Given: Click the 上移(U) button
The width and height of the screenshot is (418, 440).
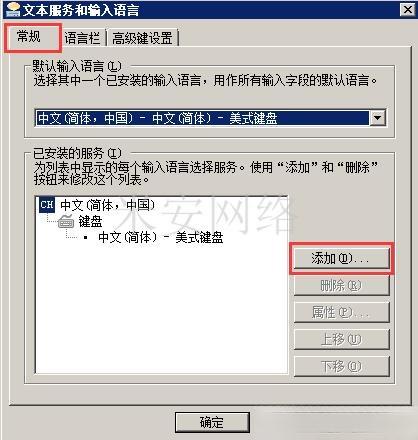Looking at the screenshot, I should pyautogui.click(x=342, y=339).
